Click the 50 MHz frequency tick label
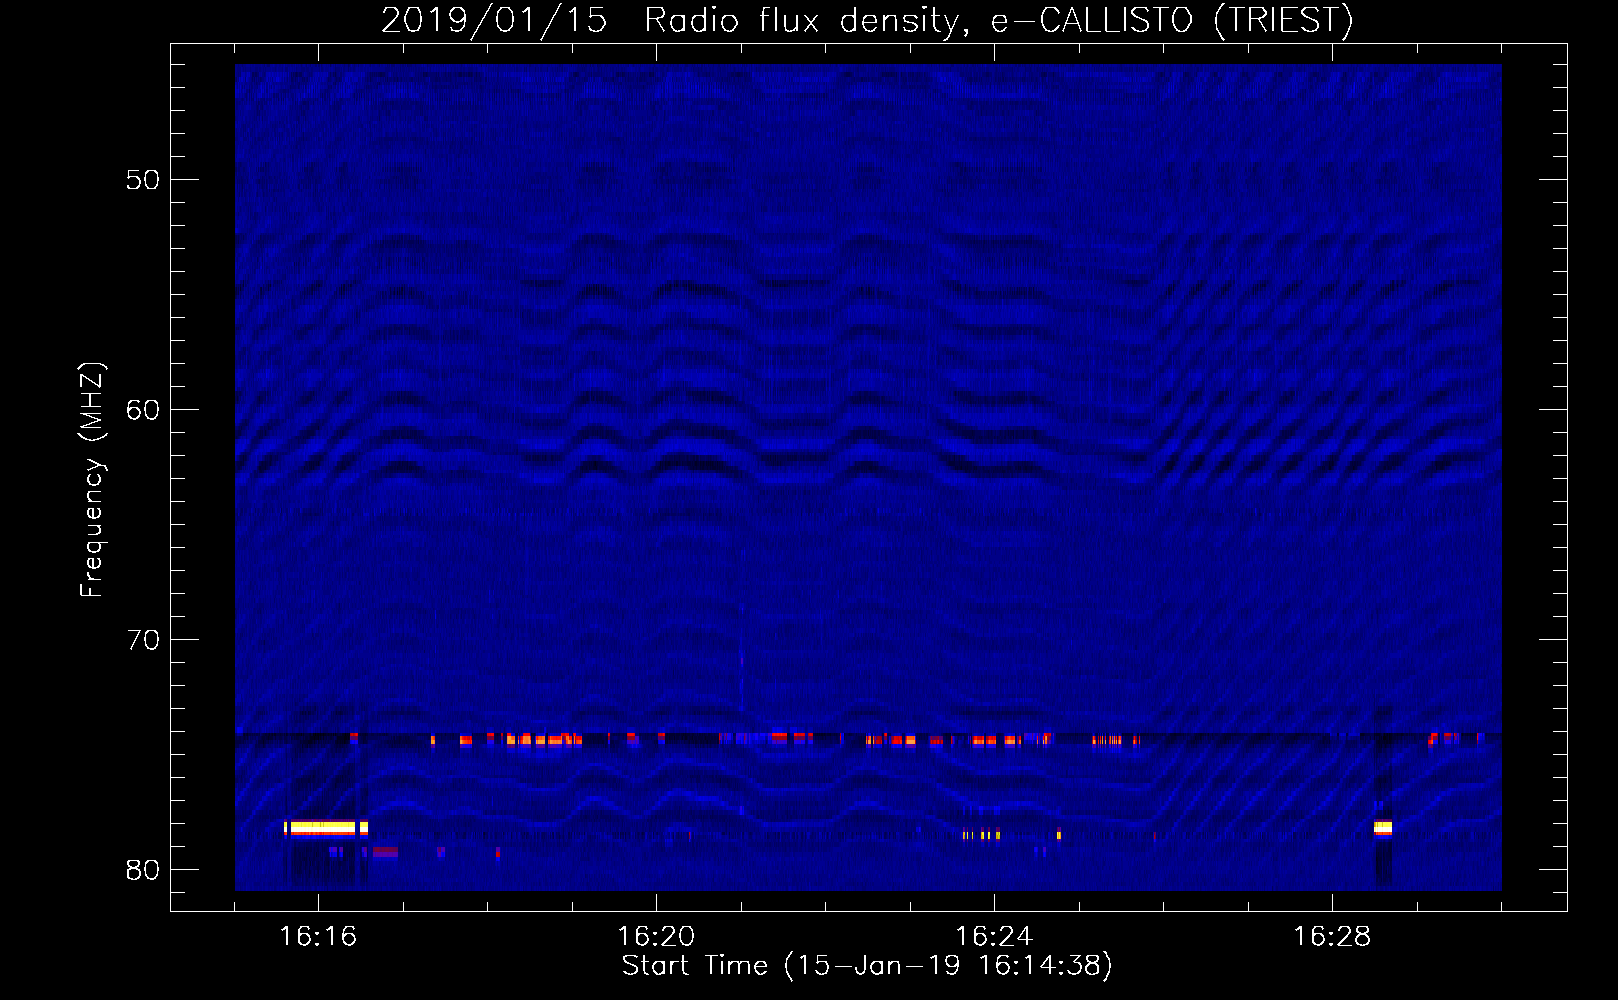1618x1000 pixels. pyautogui.click(x=143, y=180)
